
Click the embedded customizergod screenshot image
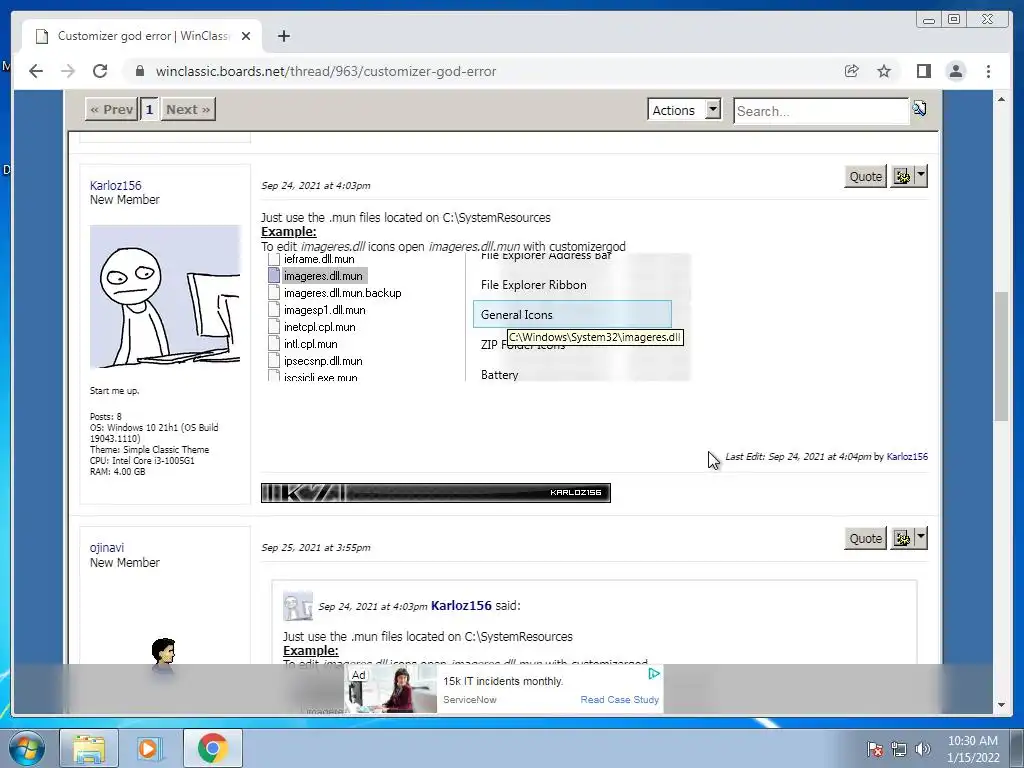[x=475, y=317]
